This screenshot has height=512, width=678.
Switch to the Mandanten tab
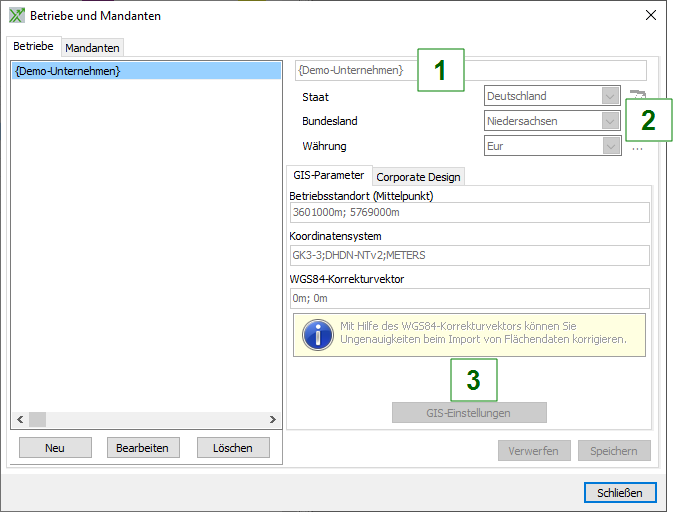pos(92,48)
